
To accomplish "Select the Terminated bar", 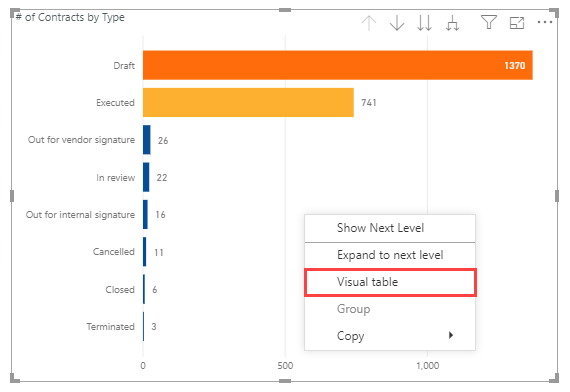I will coord(144,326).
